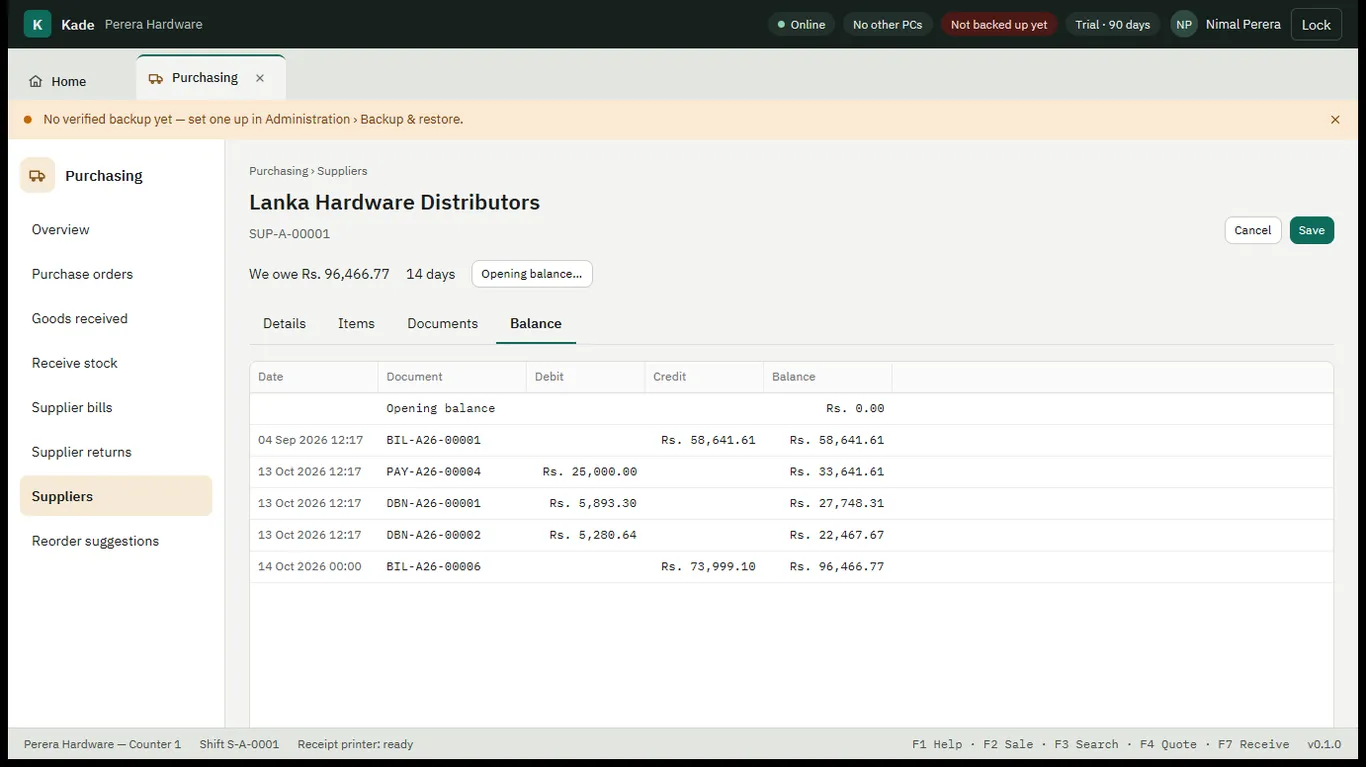Image resolution: width=1366 pixels, height=767 pixels.
Task: Click the supplier code SUP-A-00001
Action: pos(289,234)
